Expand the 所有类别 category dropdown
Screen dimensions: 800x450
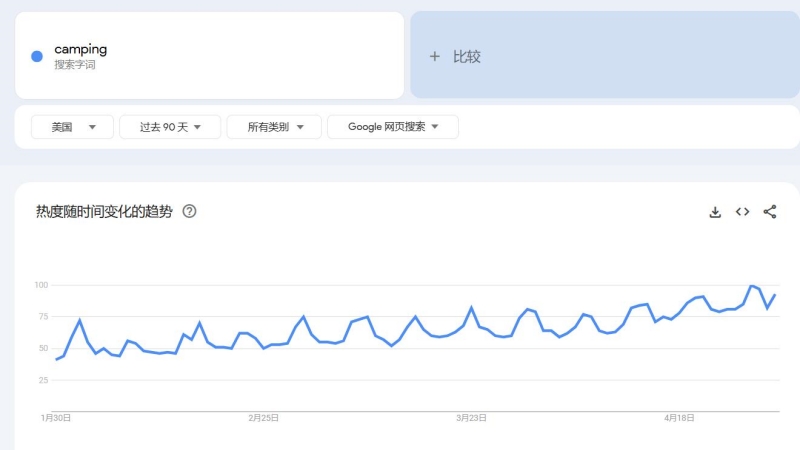(274, 127)
